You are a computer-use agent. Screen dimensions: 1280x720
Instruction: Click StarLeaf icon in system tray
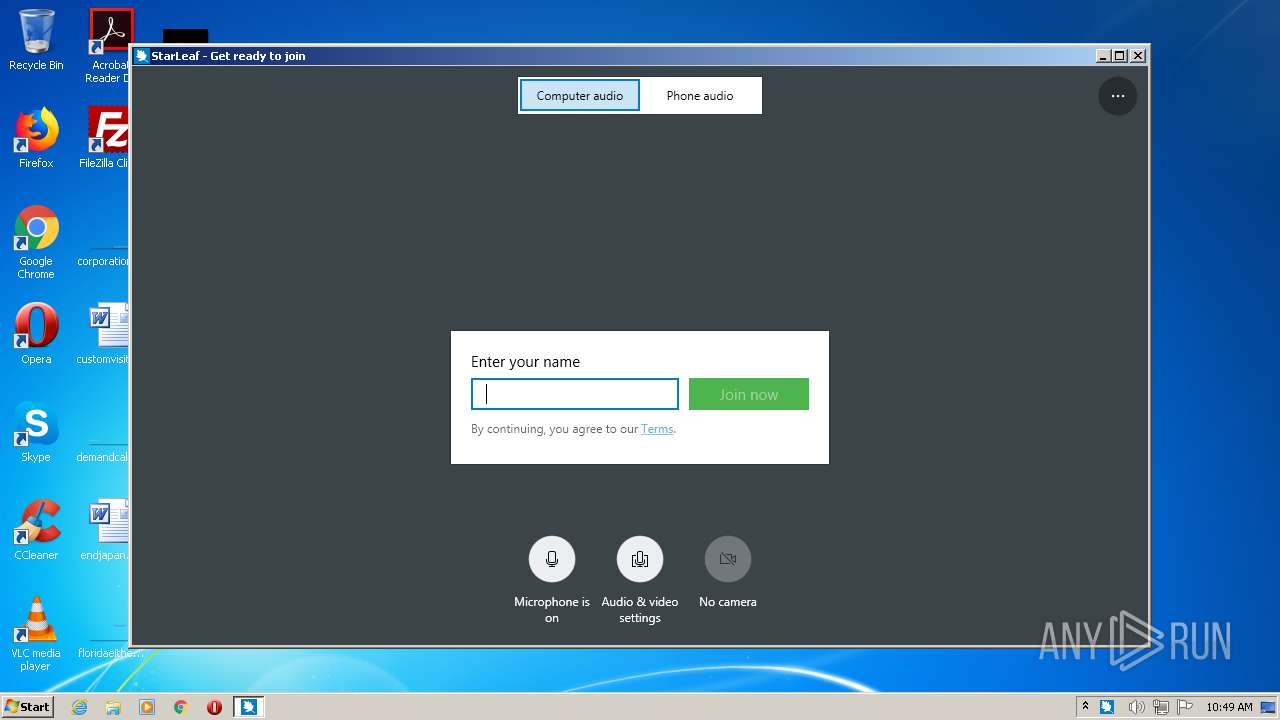1107,707
